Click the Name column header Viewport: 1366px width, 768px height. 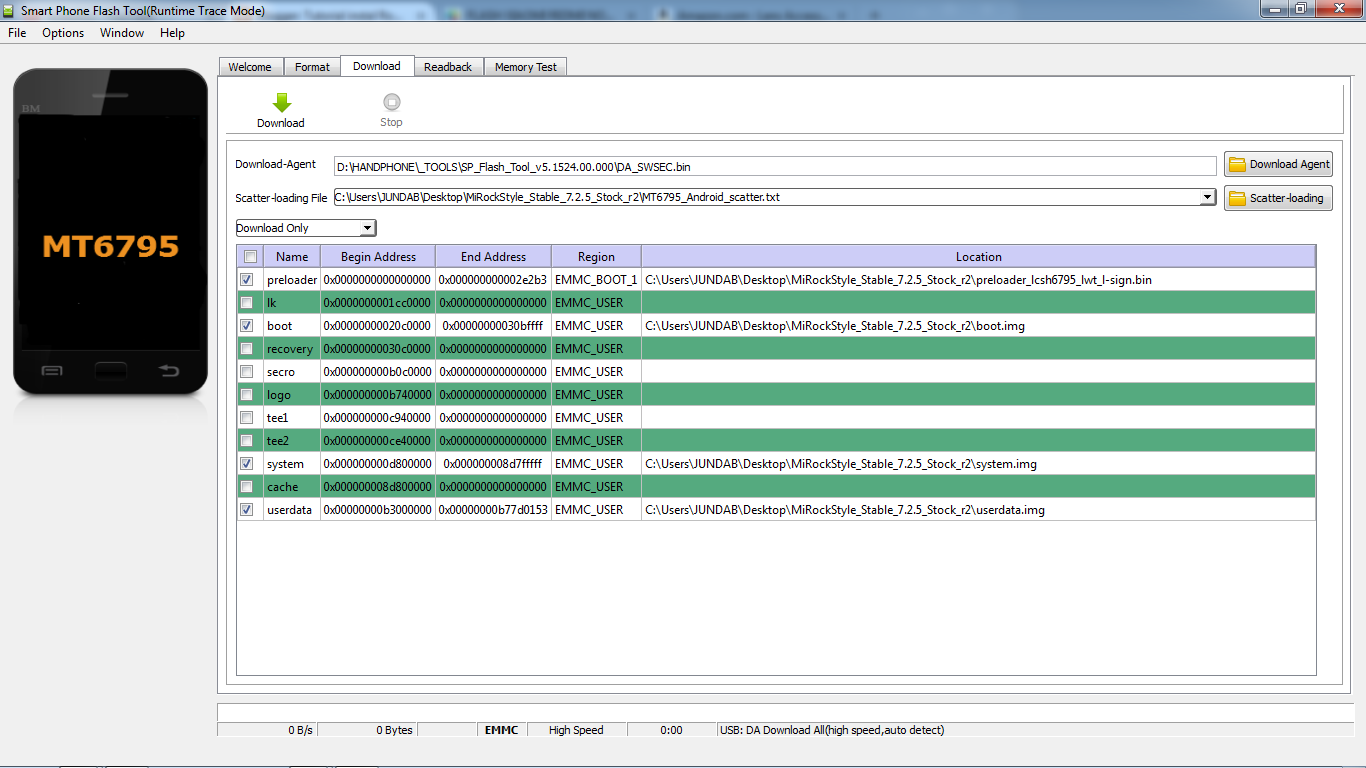click(292, 257)
